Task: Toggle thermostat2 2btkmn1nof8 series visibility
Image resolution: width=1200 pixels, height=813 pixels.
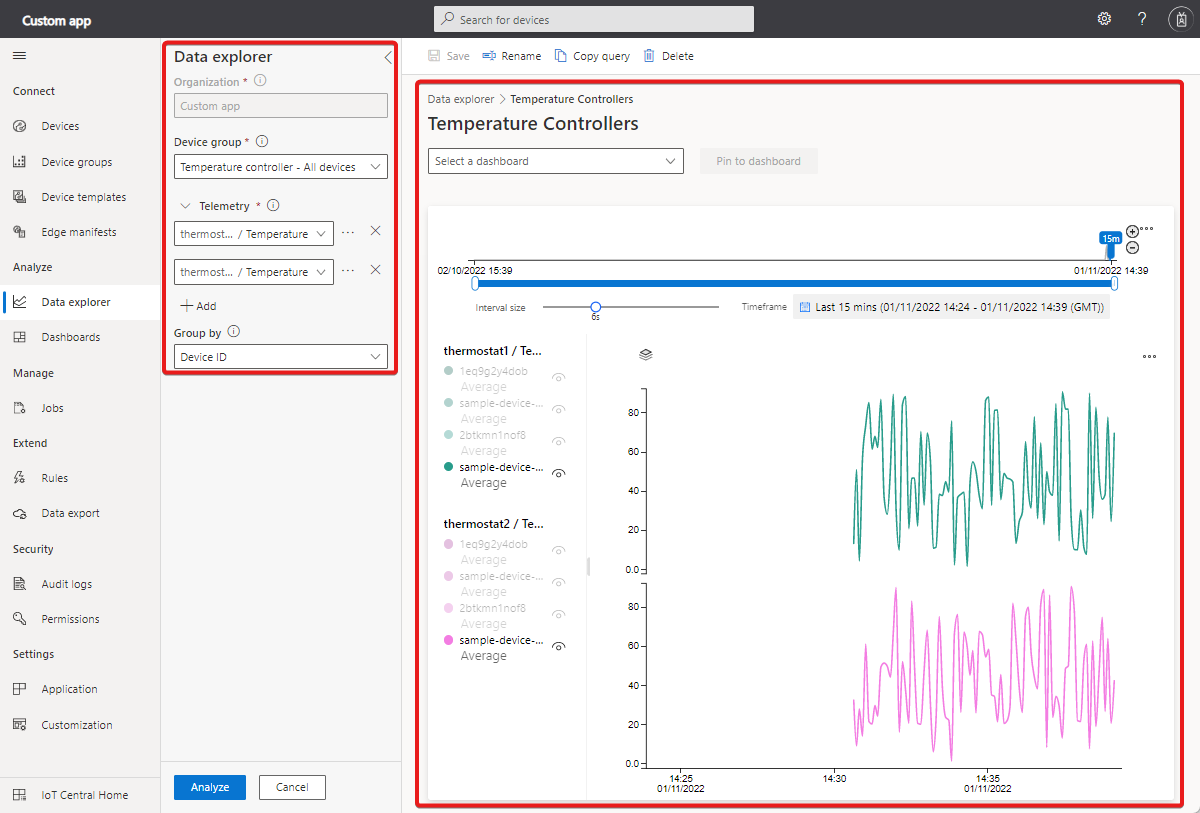Action: 559,614
